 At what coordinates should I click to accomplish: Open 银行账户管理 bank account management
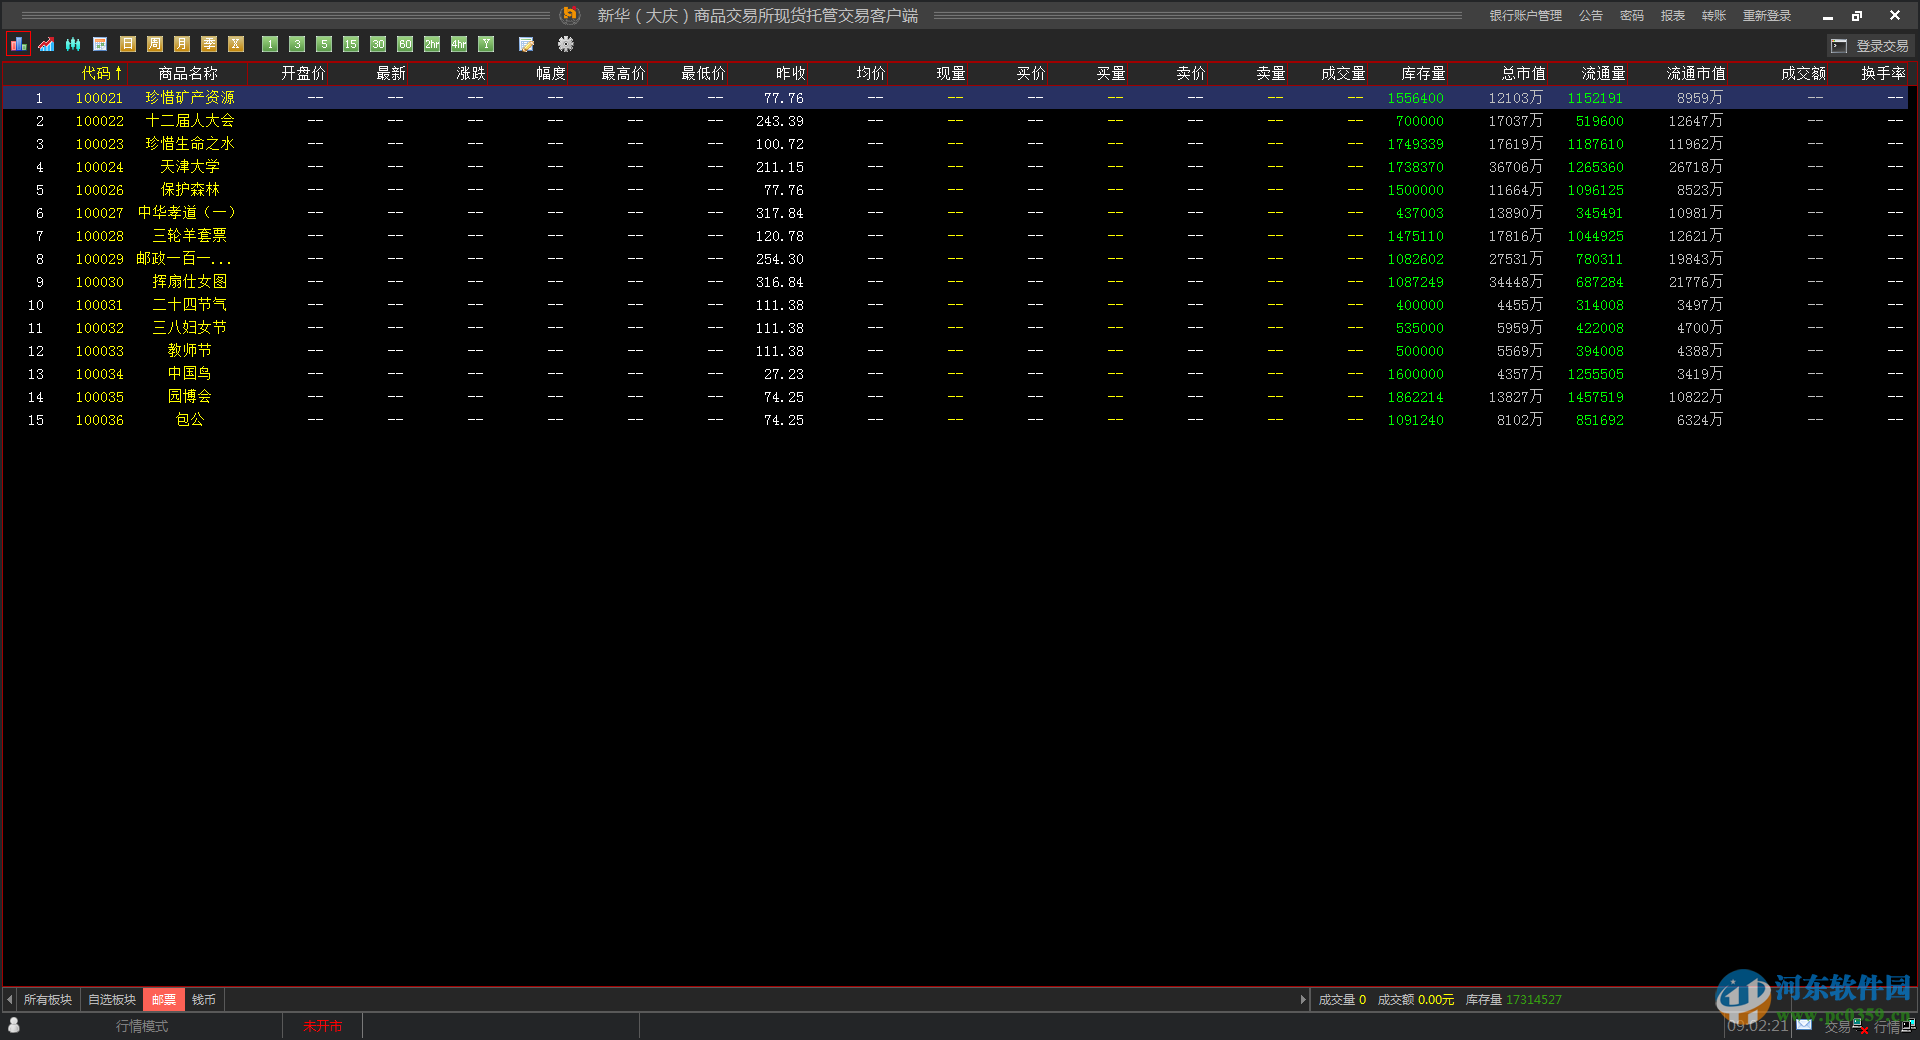(1525, 16)
